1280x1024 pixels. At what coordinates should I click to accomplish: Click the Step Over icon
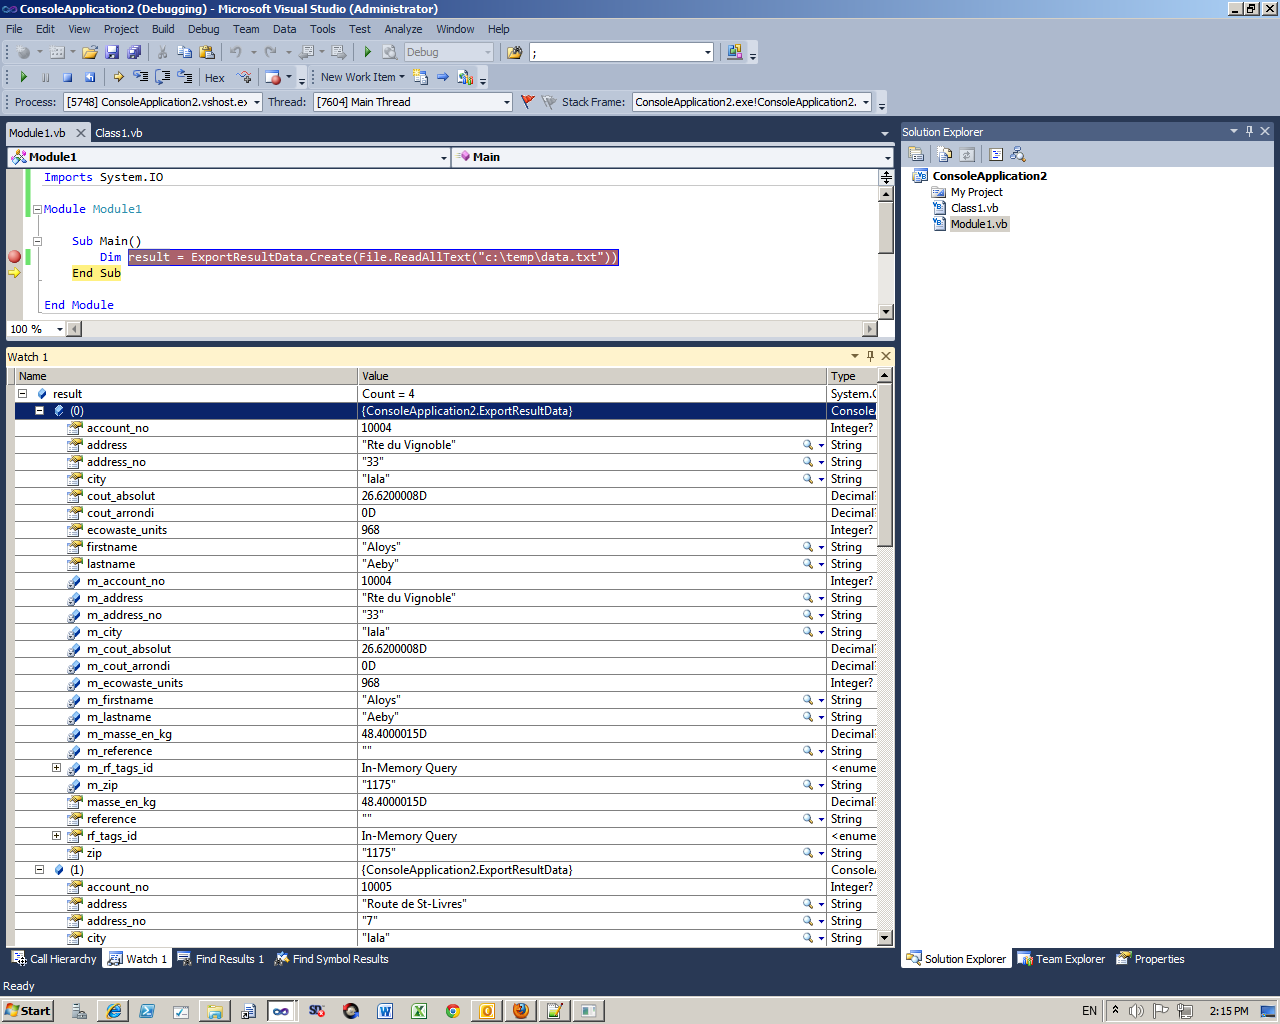(x=163, y=77)
